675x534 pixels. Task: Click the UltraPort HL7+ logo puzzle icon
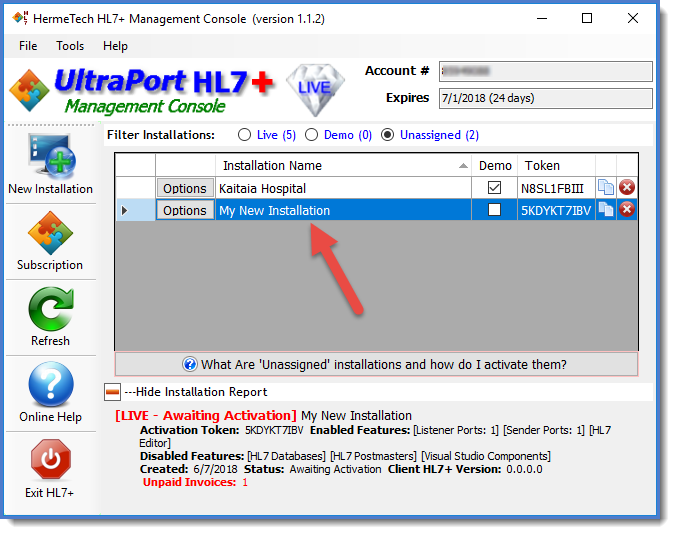(x=29, y=90)
